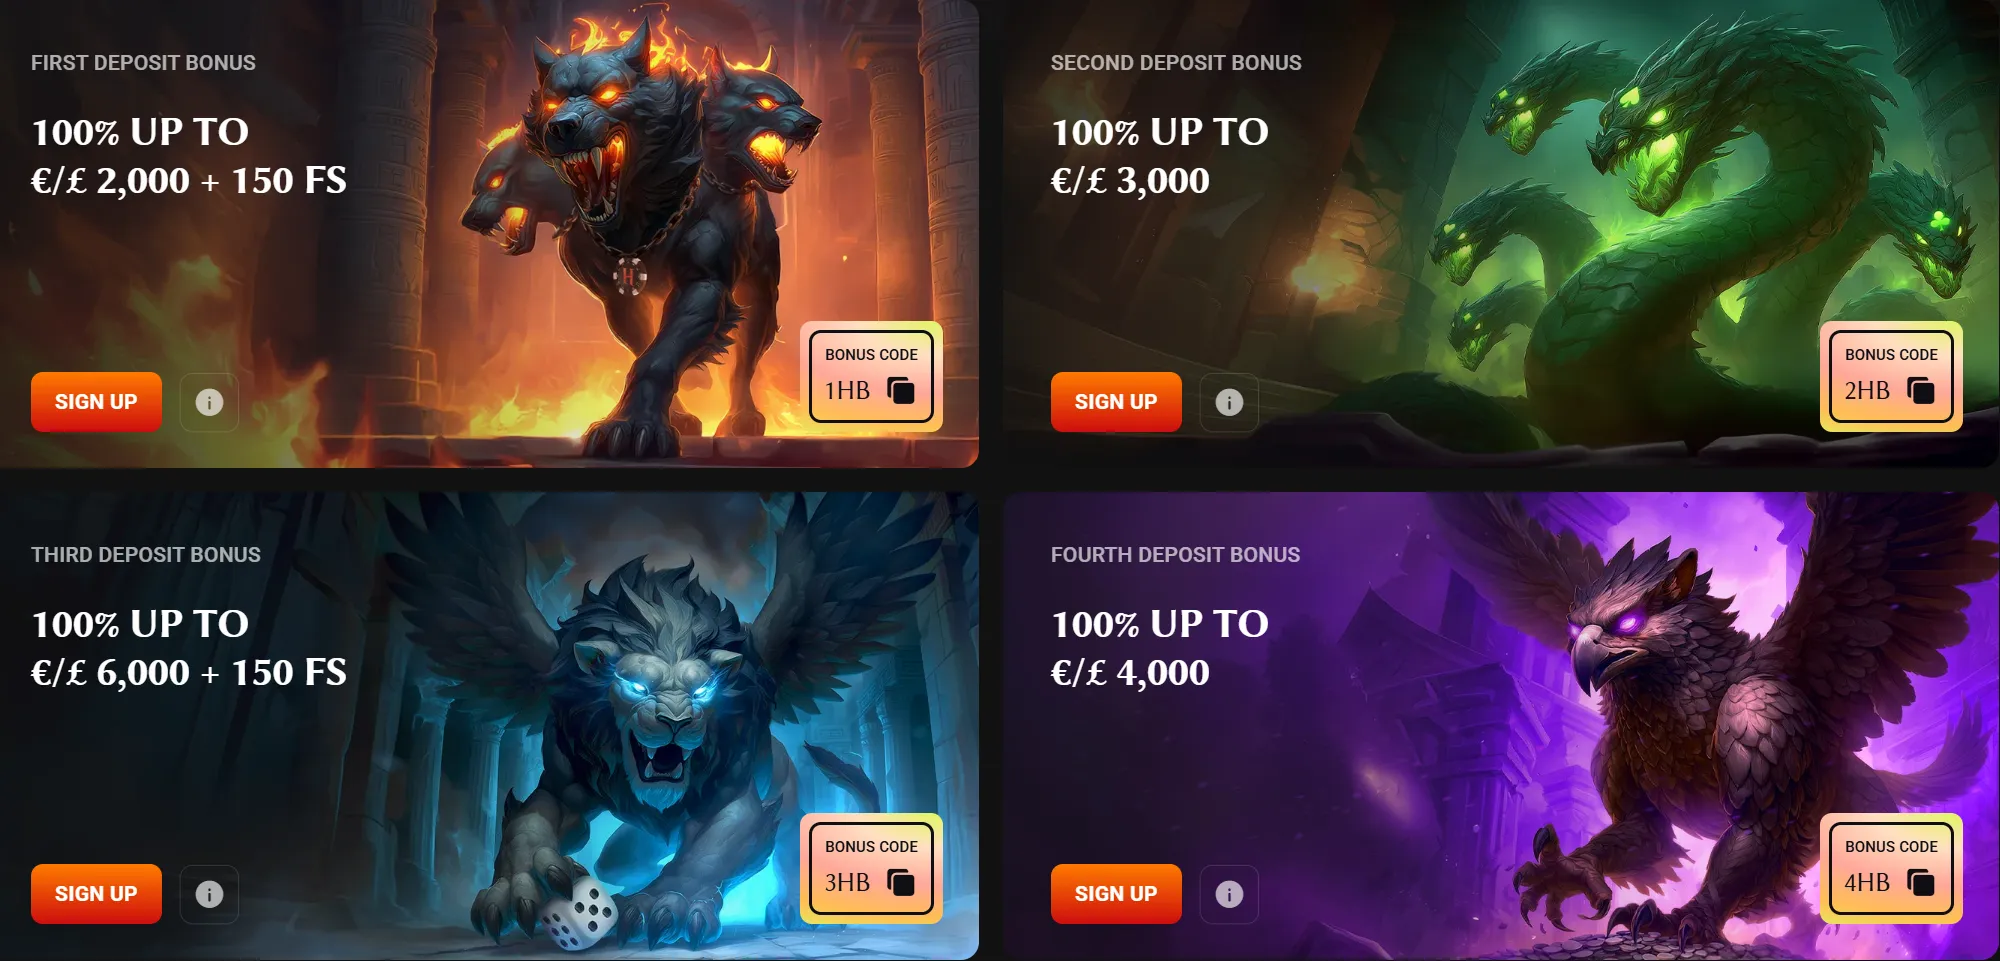Click Sign Up on Second Deposit Bonus
2000x961 pixels.
pos(1116,402)
